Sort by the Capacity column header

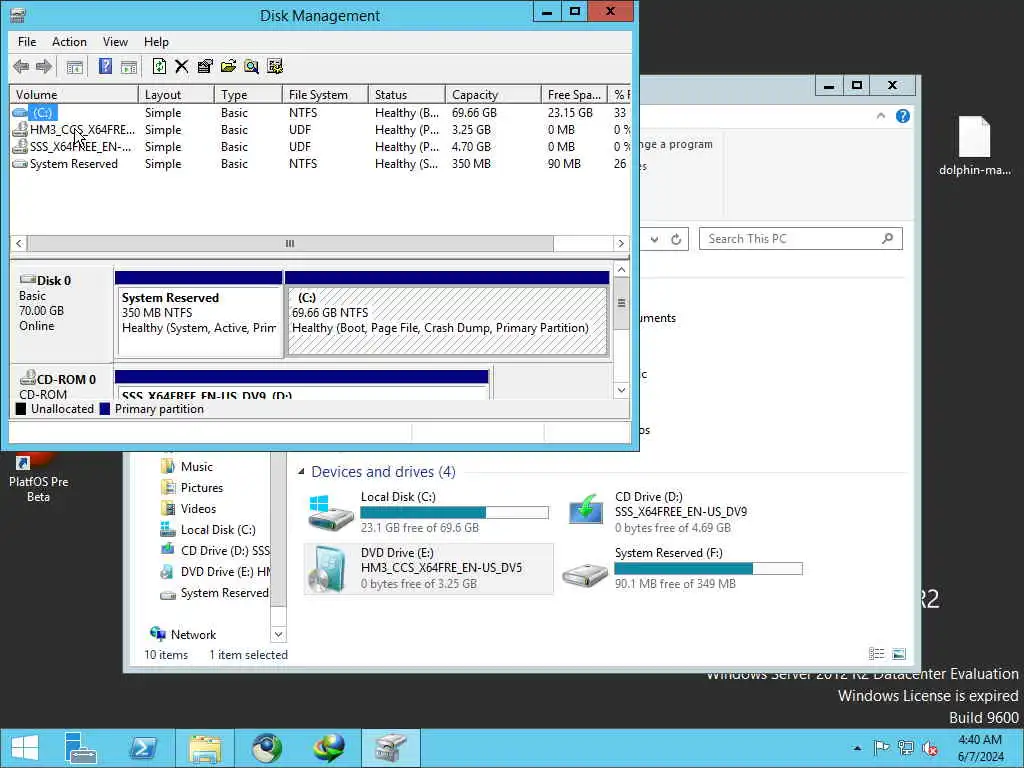coord(493,95)
